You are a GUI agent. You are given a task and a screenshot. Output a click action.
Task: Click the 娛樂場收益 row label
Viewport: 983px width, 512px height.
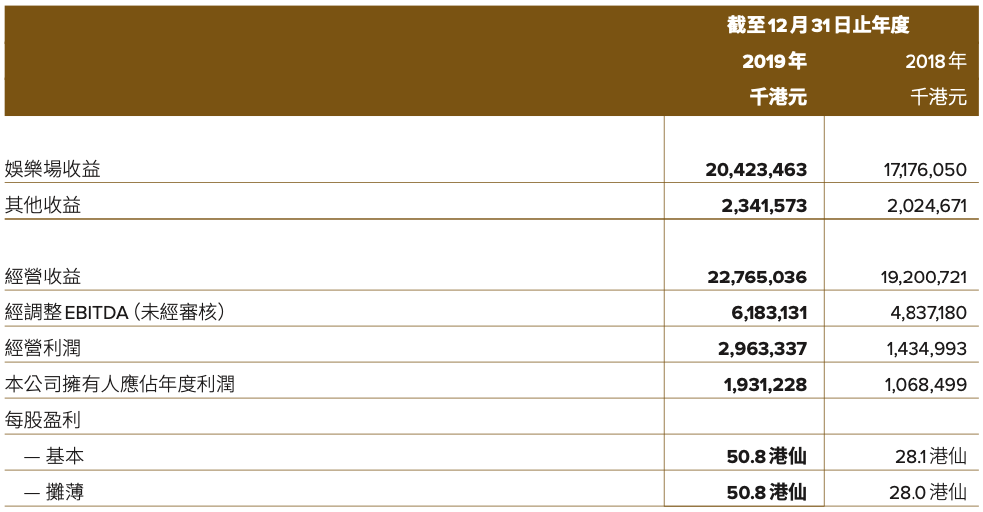pyautogui.click(x=53, y=169)
